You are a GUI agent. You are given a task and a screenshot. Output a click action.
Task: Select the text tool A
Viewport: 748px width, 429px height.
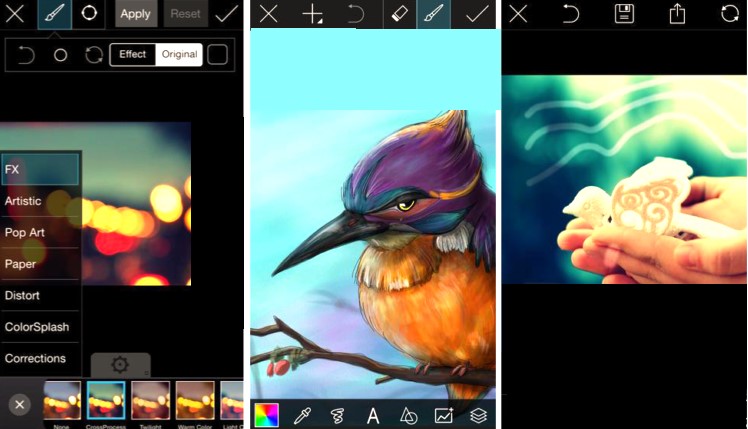373,416
